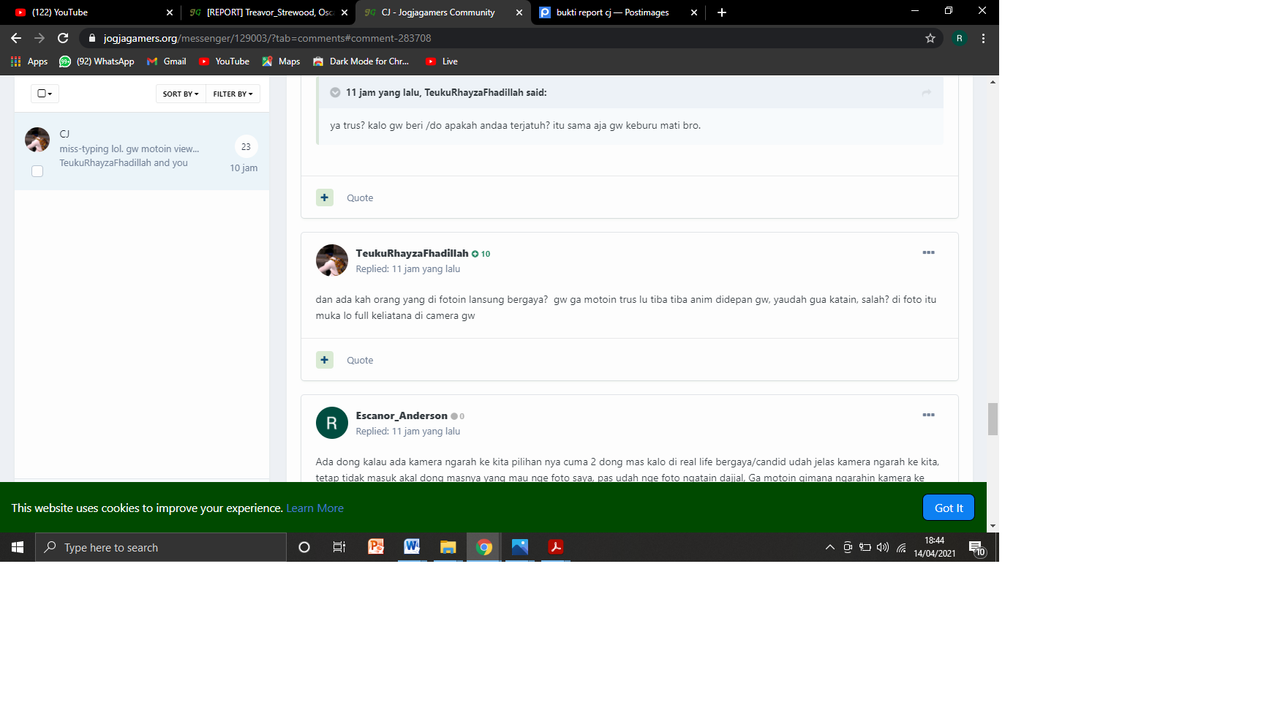Tick the CJ conversation checkbox
Image resolution: width=1280 pixels, height=711 pixels.
[x=37, y=171]
